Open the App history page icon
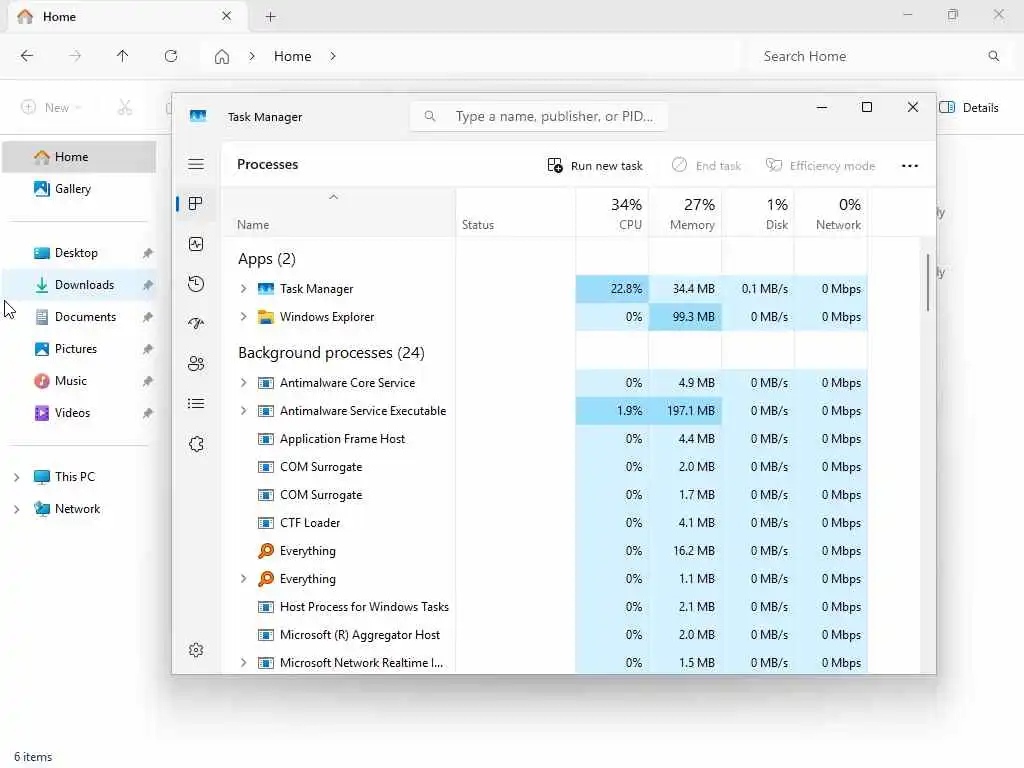Viewport: 1024px width, 768px height. (x=196, y=284)
